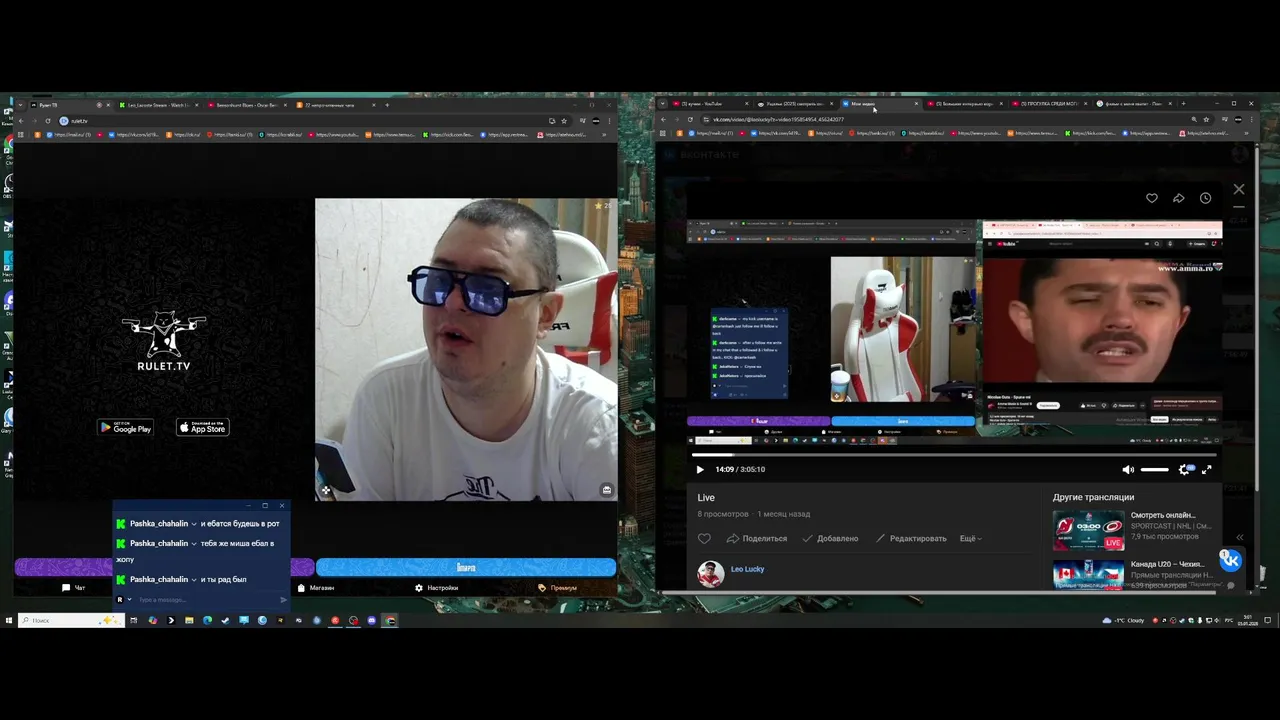Open the Премиум tab in Rulet.tv
The width and height of the screenshot is (1280, 720).
click(x=557, y=588)
